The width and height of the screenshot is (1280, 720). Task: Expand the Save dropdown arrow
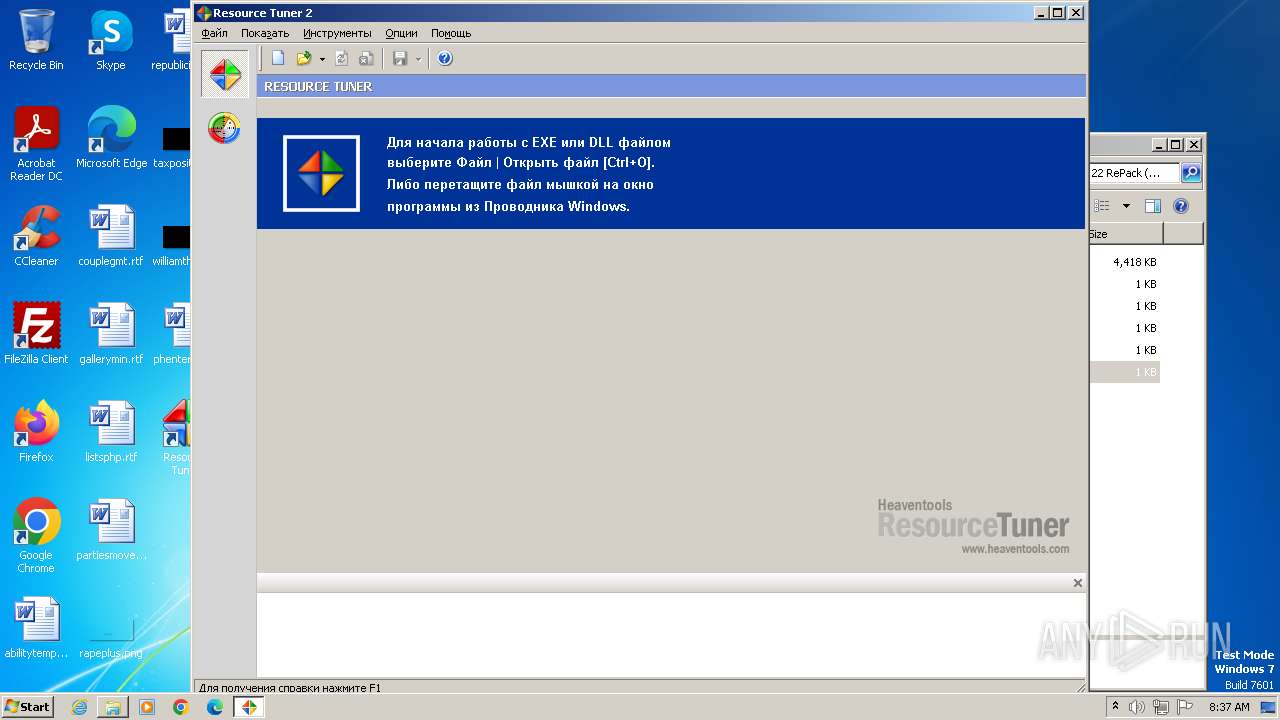coord(418,59)
